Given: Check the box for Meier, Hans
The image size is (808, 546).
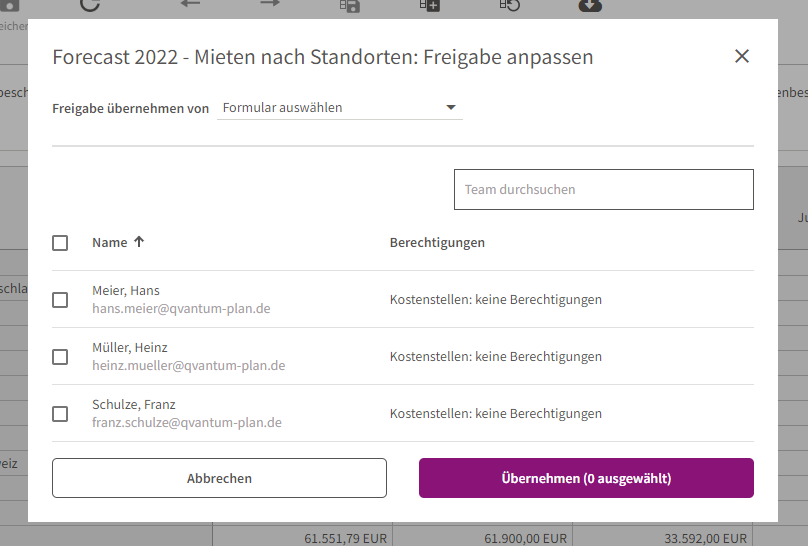Looking at the screenshot, I should coord(60,300).
